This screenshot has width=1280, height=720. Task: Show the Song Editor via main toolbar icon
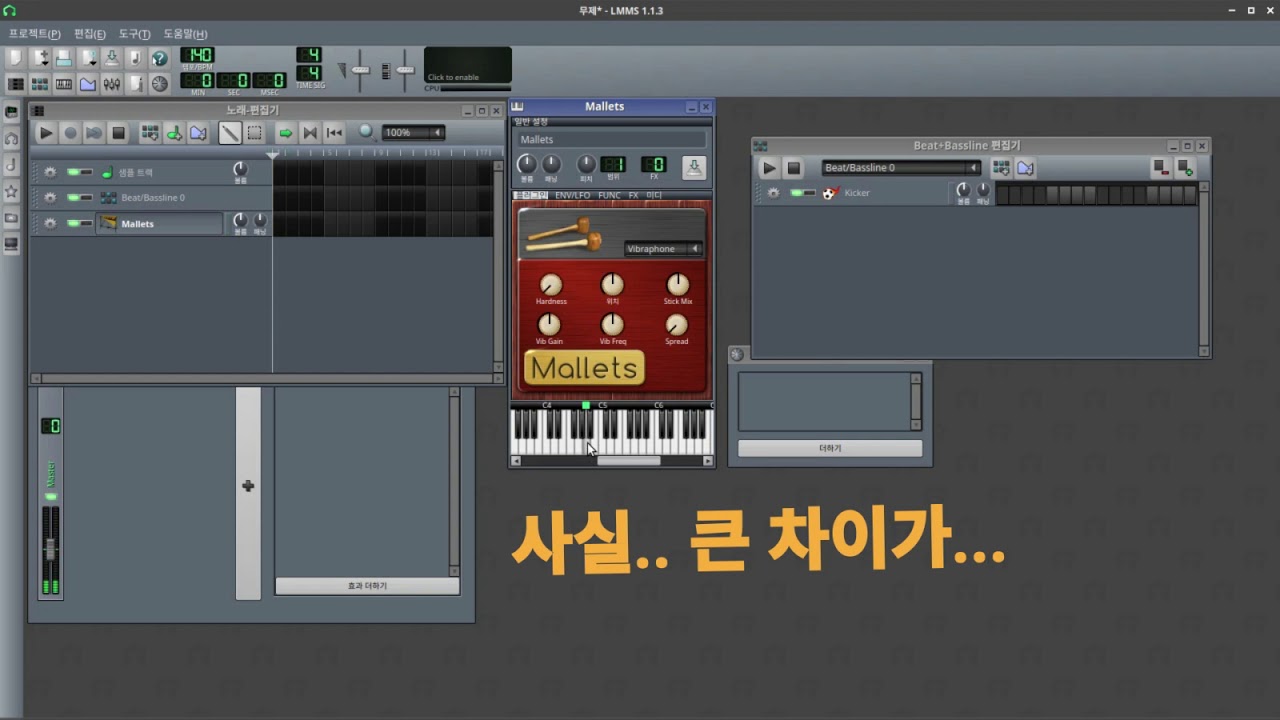click(x=16, y=84)
